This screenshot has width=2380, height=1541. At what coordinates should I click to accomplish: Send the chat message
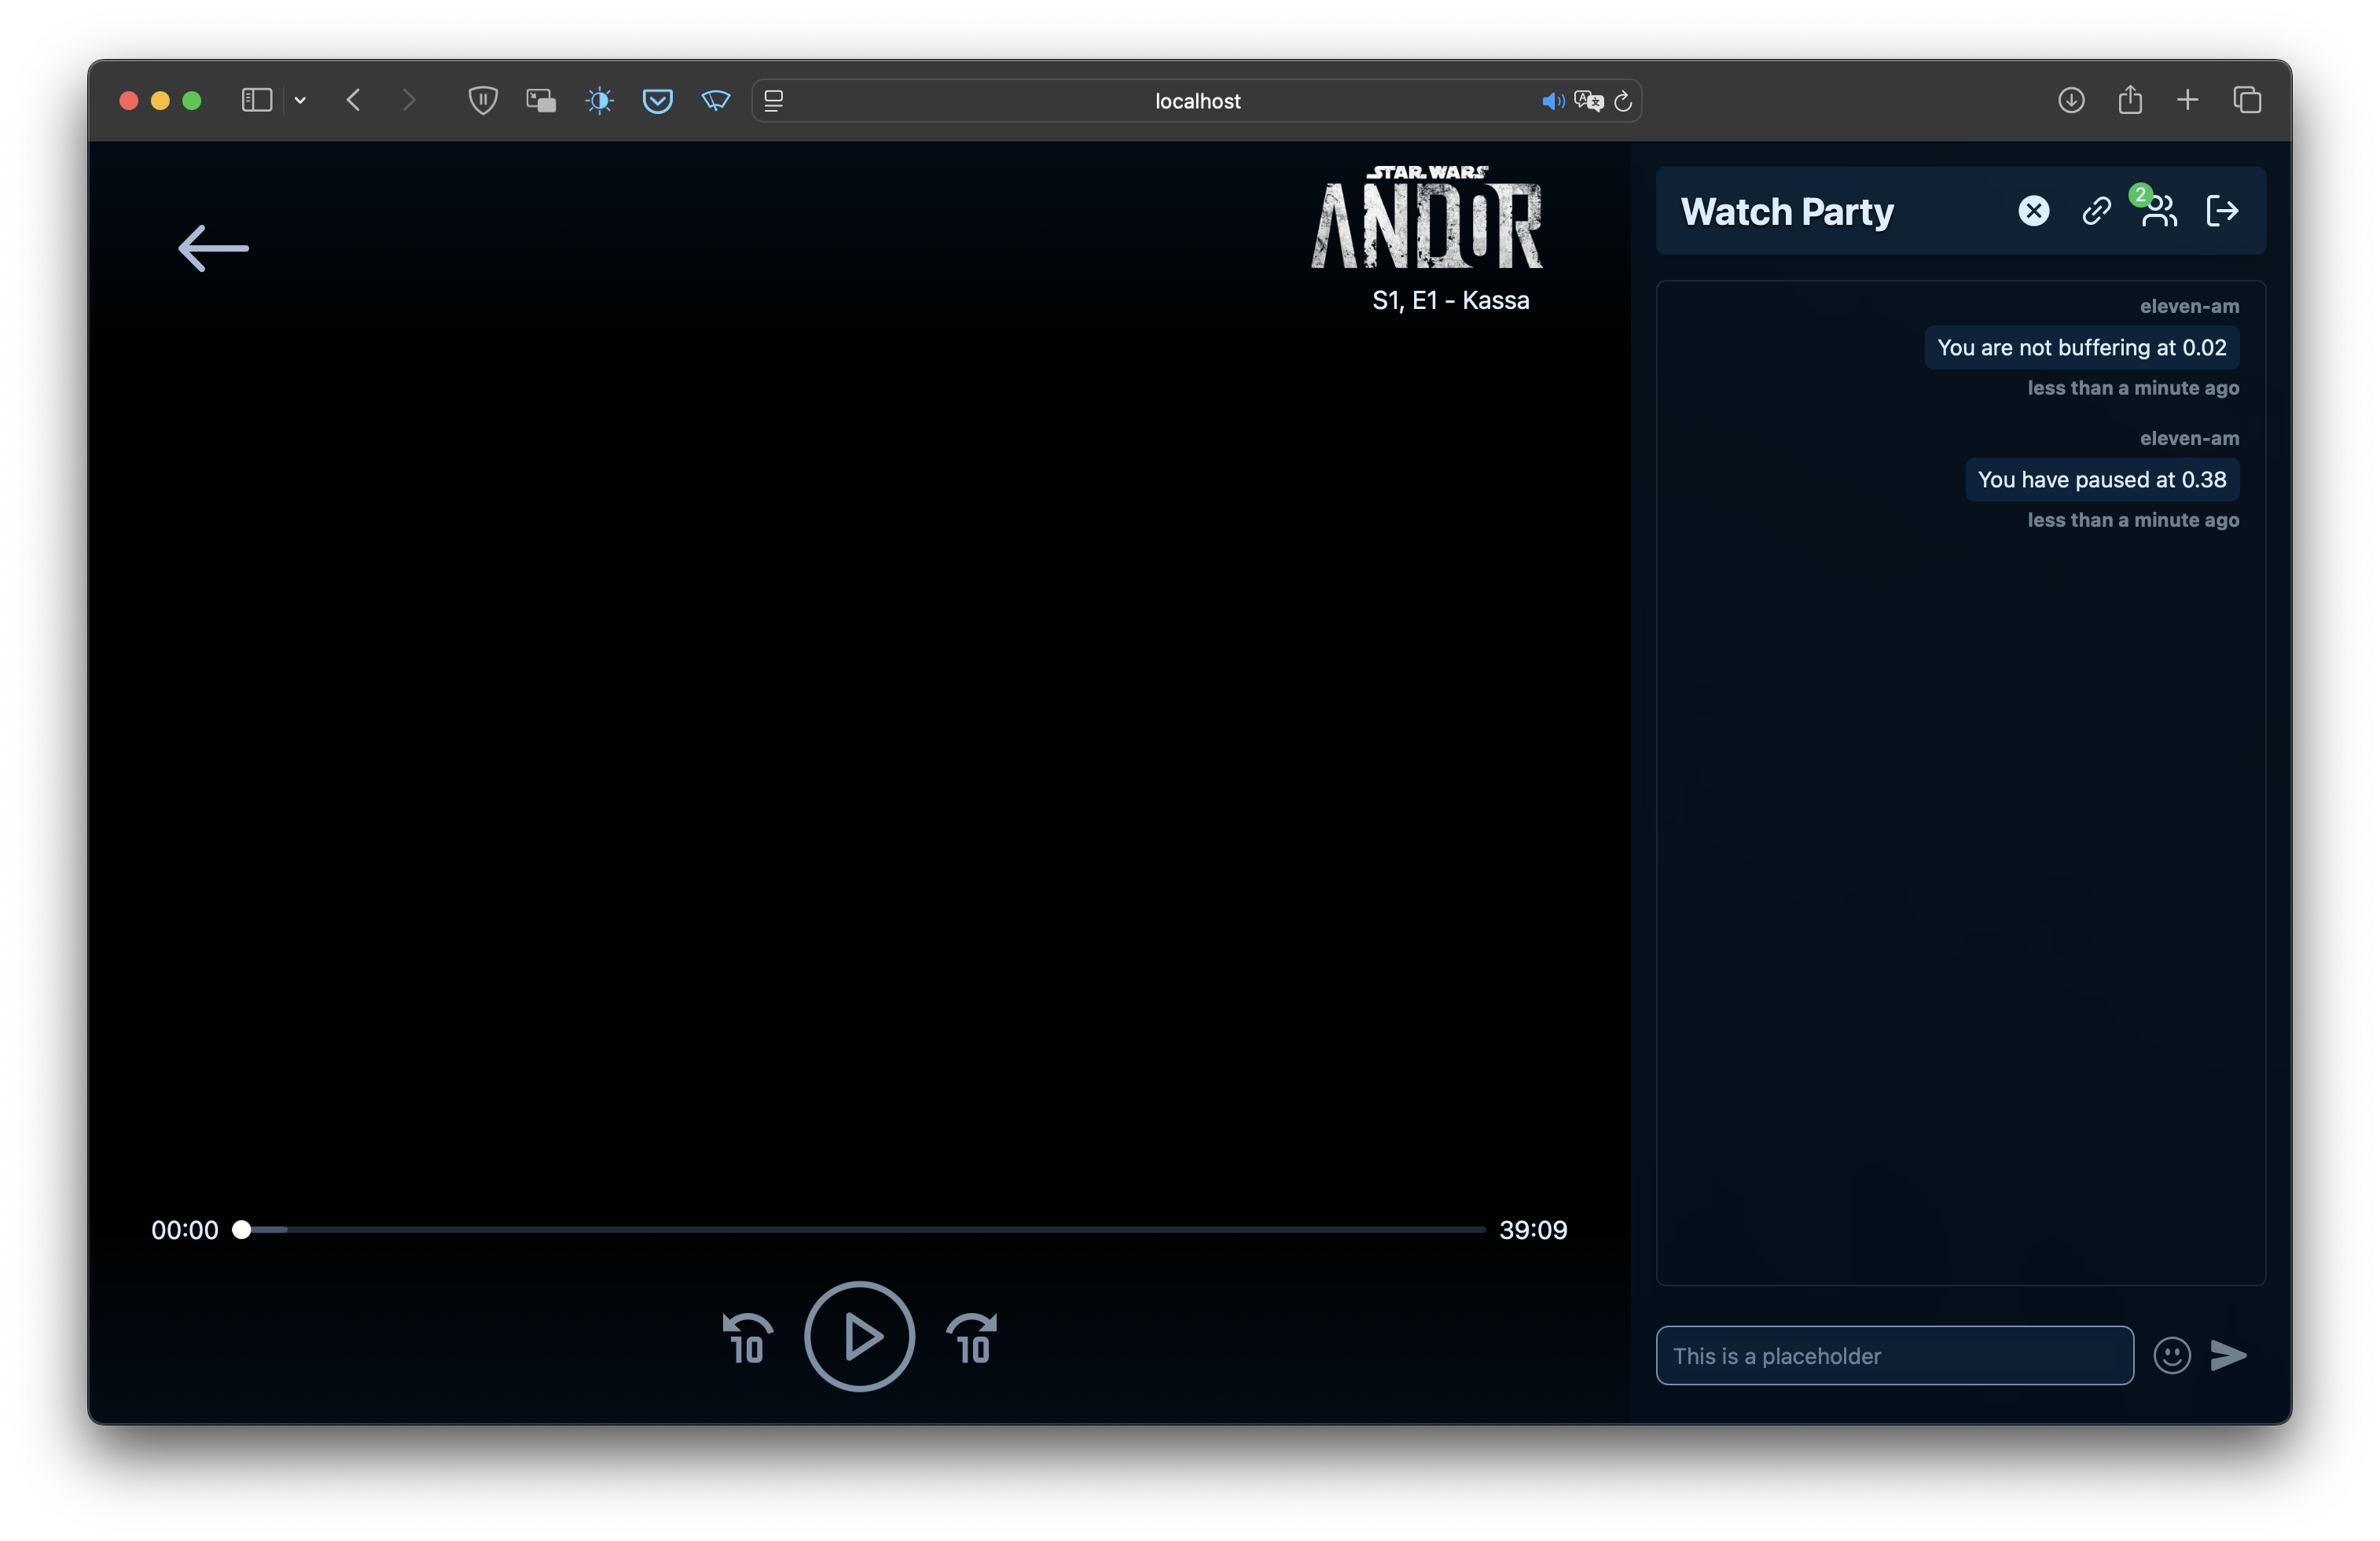point(2228,1356)
